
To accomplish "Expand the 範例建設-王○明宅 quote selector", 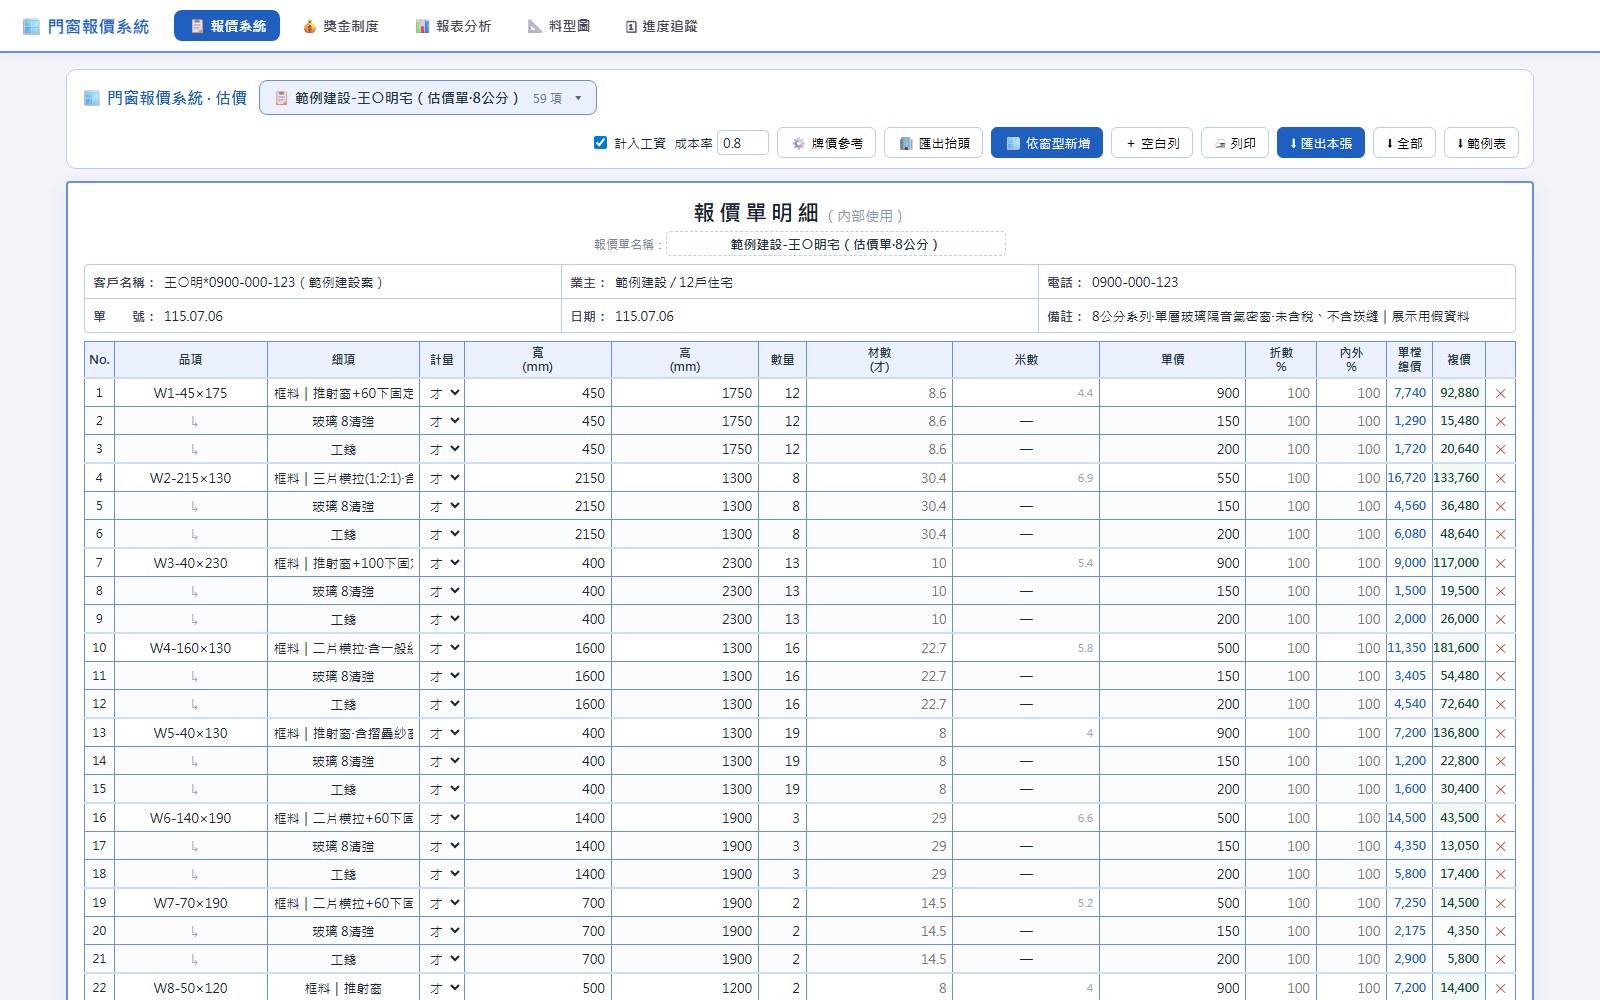I will (x=428, y=98).
